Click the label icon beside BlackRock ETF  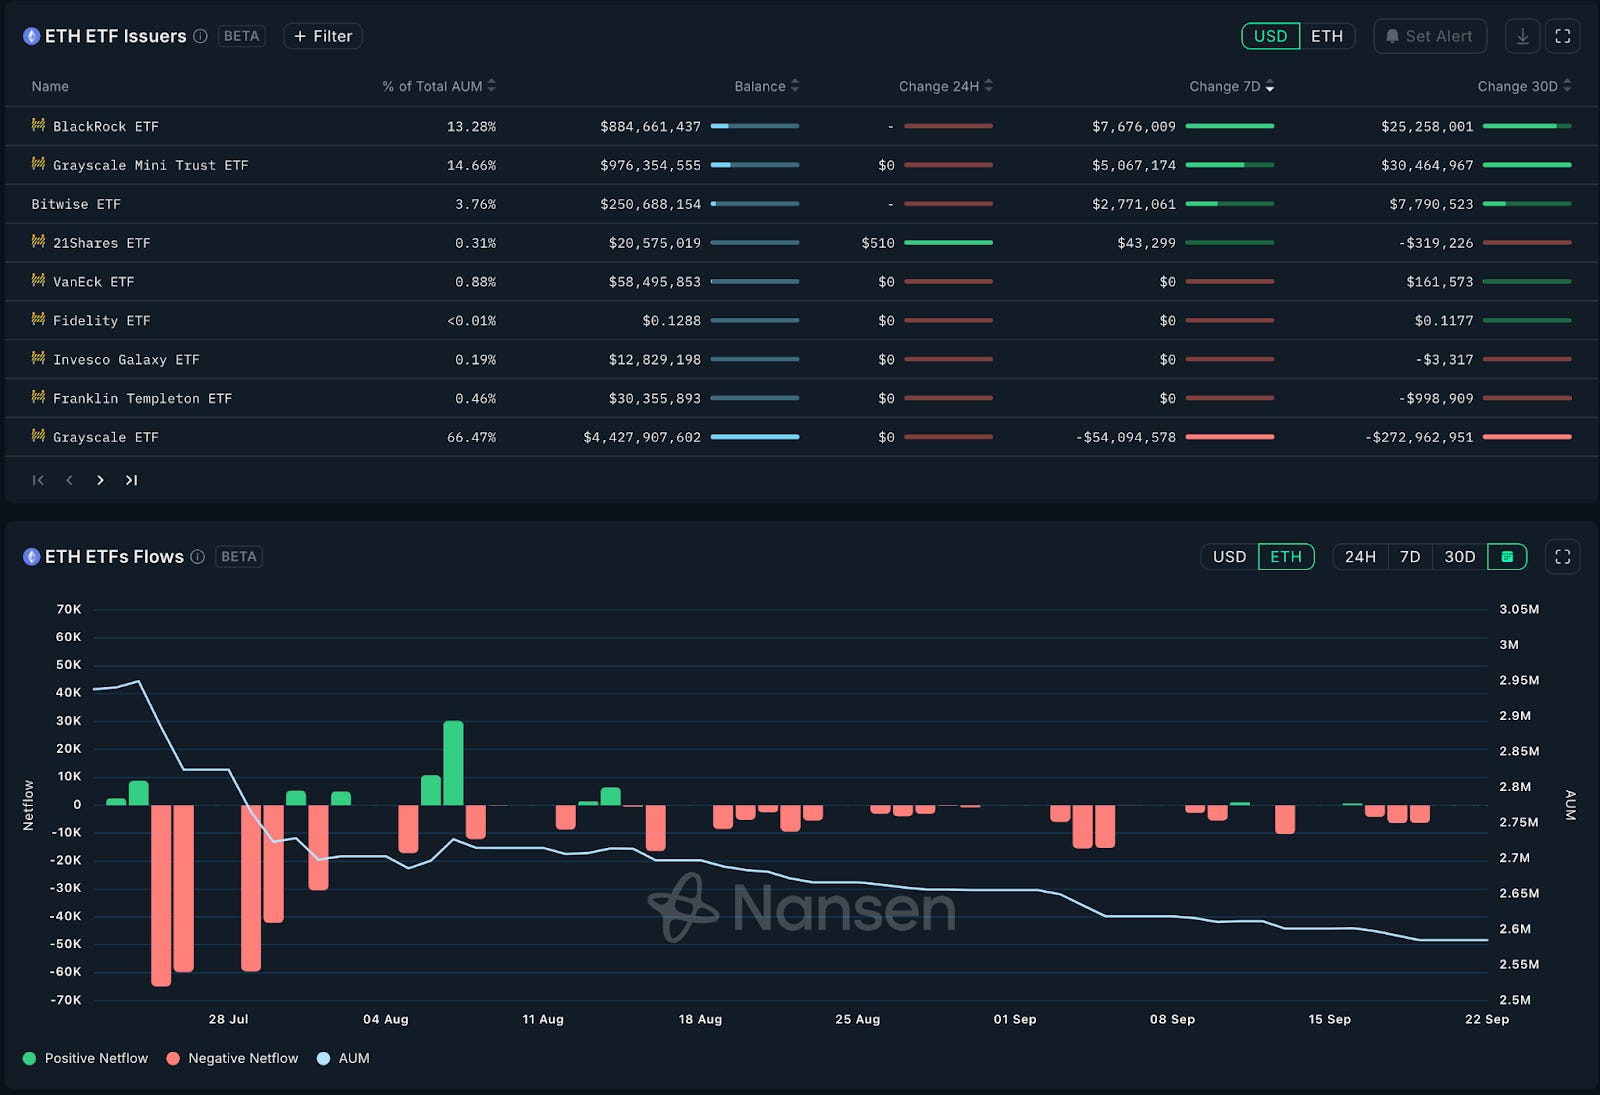(x=38, y=125)
